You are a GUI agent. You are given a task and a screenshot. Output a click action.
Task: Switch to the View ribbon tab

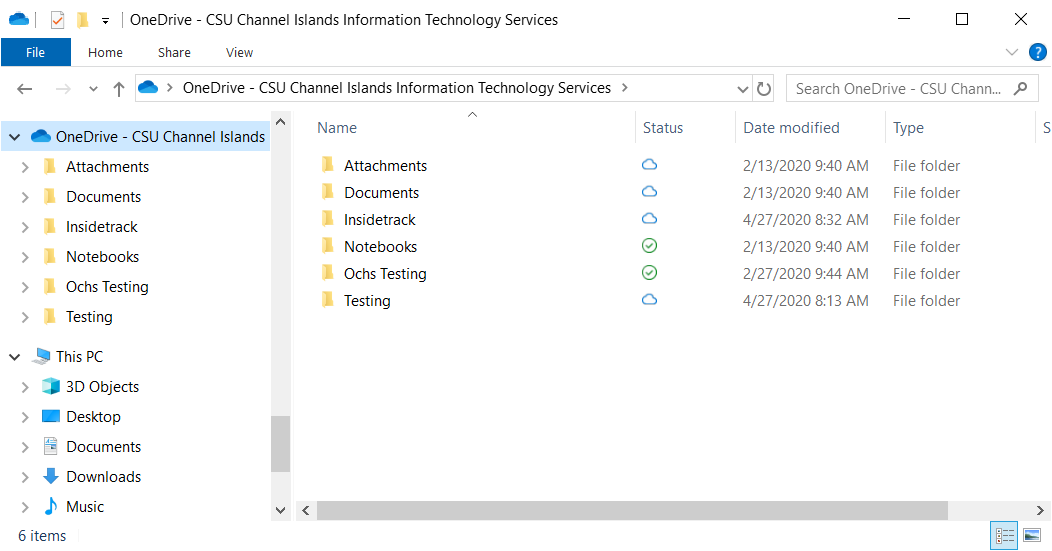(x=240, y=52)
